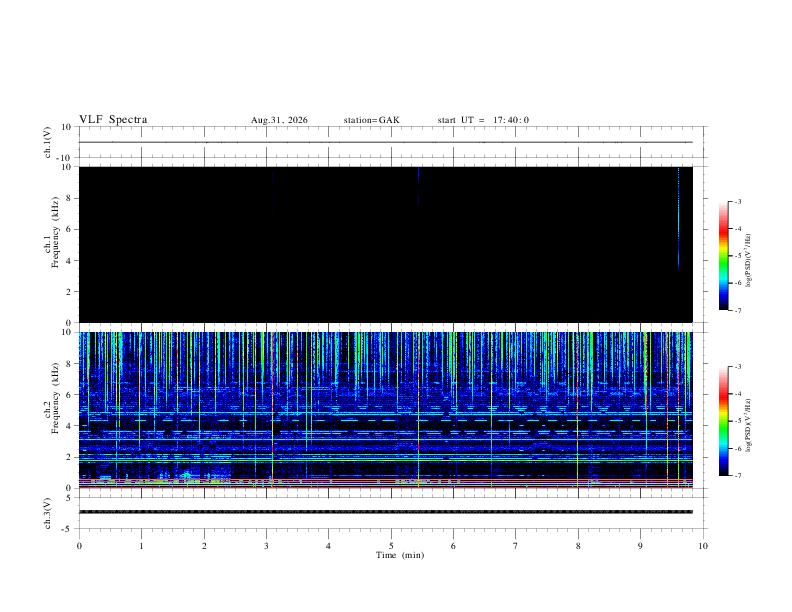Click the ch.1 black spectrogram panel
This screenshot has height=612, width=792.
[x=386, y=244]
